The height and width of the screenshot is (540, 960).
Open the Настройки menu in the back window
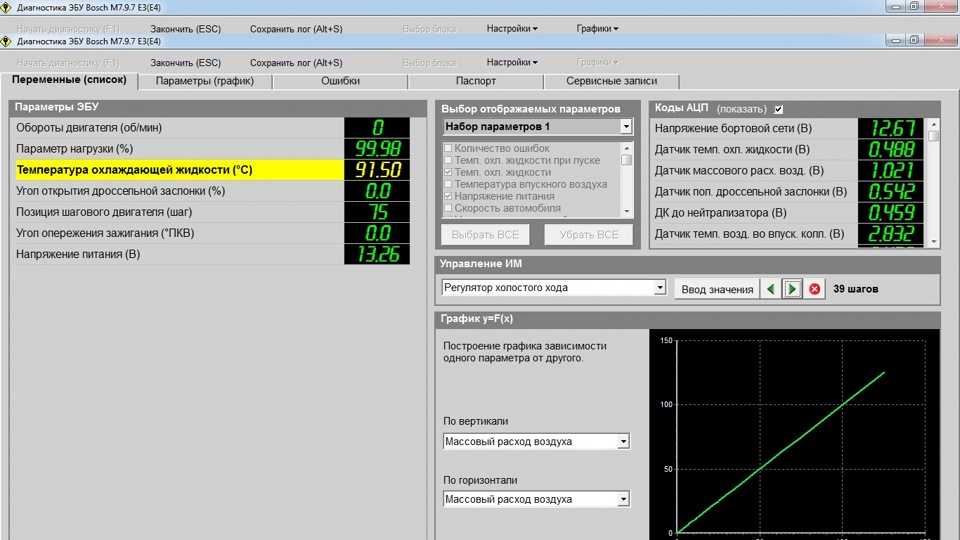coord(512,29)
